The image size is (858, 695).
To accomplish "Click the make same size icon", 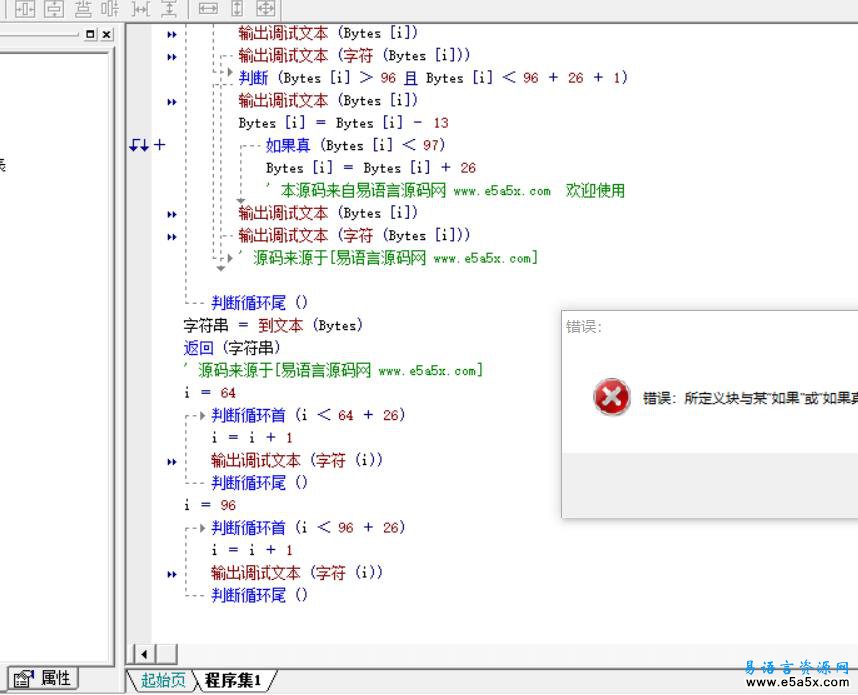I will [x=265, y=9].
